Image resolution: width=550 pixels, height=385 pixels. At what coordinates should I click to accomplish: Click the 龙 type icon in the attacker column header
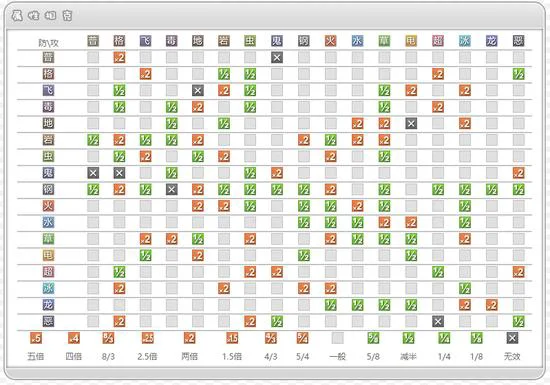tap(492, 41)
